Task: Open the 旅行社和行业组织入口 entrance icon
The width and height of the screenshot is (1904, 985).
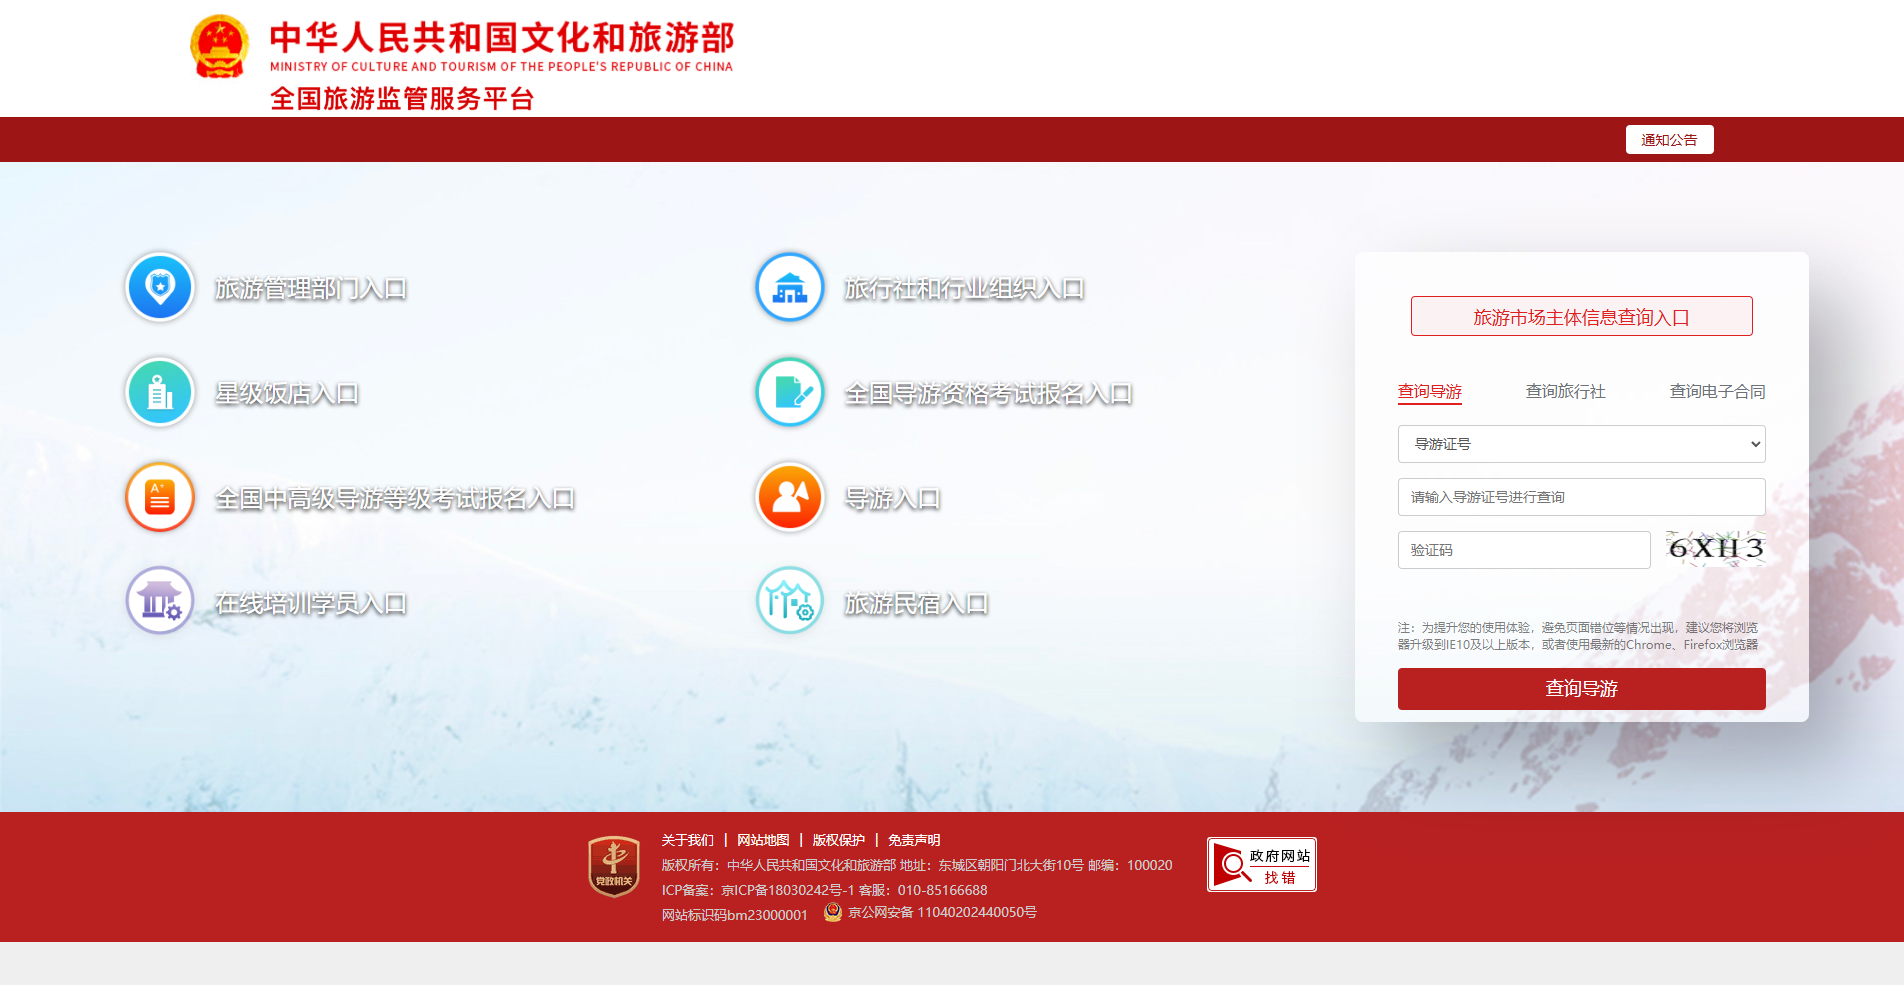Action: (789, 287)
